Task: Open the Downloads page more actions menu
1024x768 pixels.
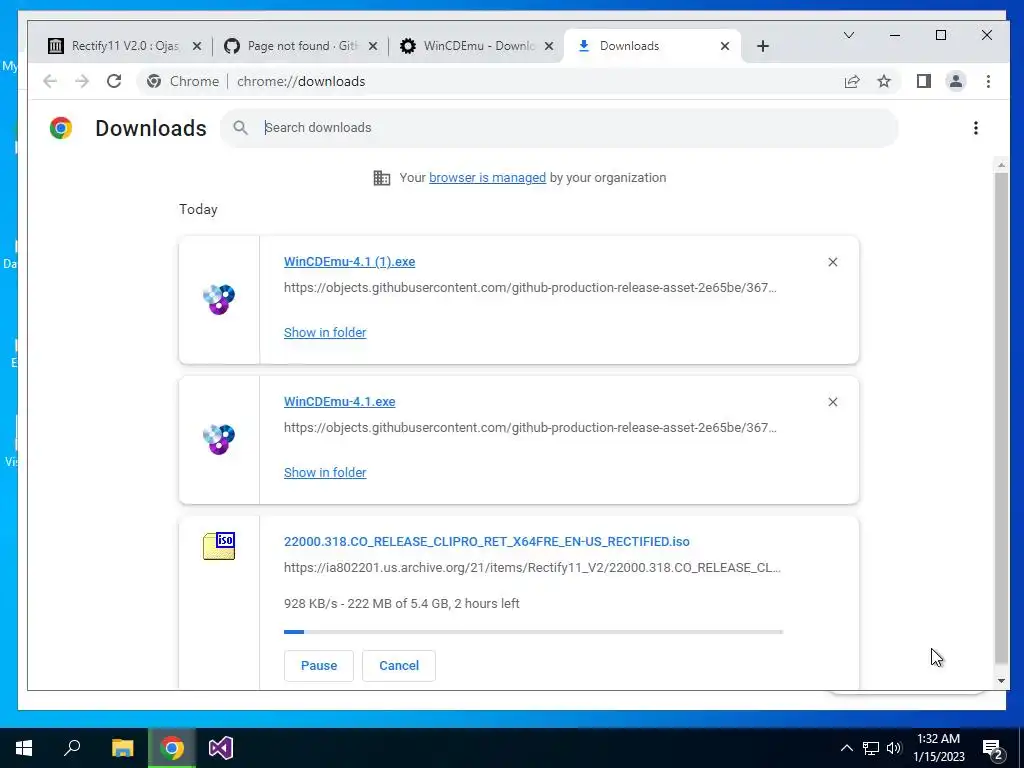Action: coord(976,128)
